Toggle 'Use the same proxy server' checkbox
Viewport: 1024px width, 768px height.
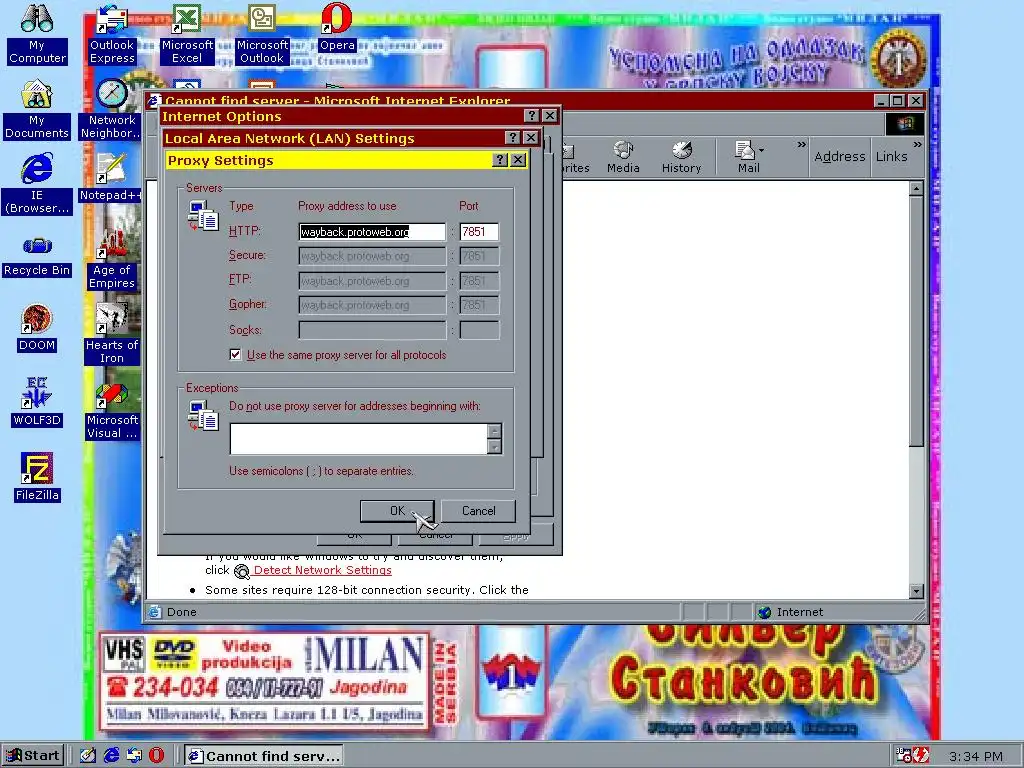point(236,355)
